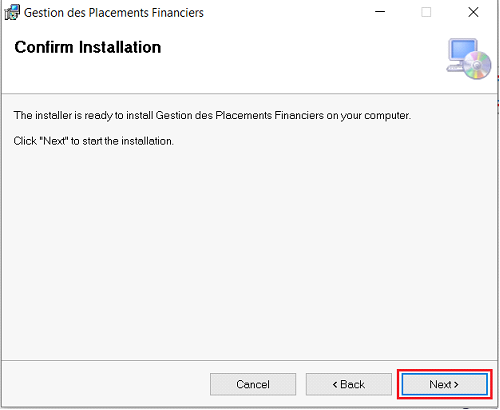The height and width of the screenshot is (410, 500).
Task: Start the installation with Next
Action: click(444, 384)
